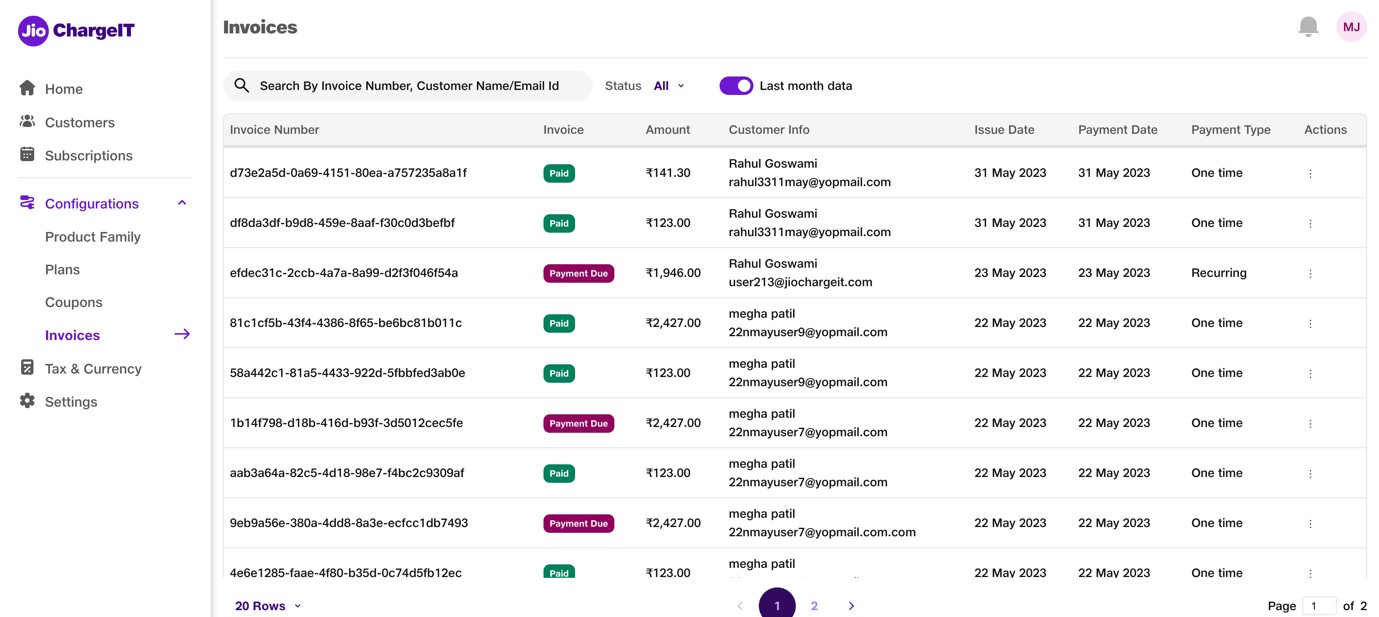
Task: Open actions menu for invoice efdec31c
Action: click(1310, 273)
